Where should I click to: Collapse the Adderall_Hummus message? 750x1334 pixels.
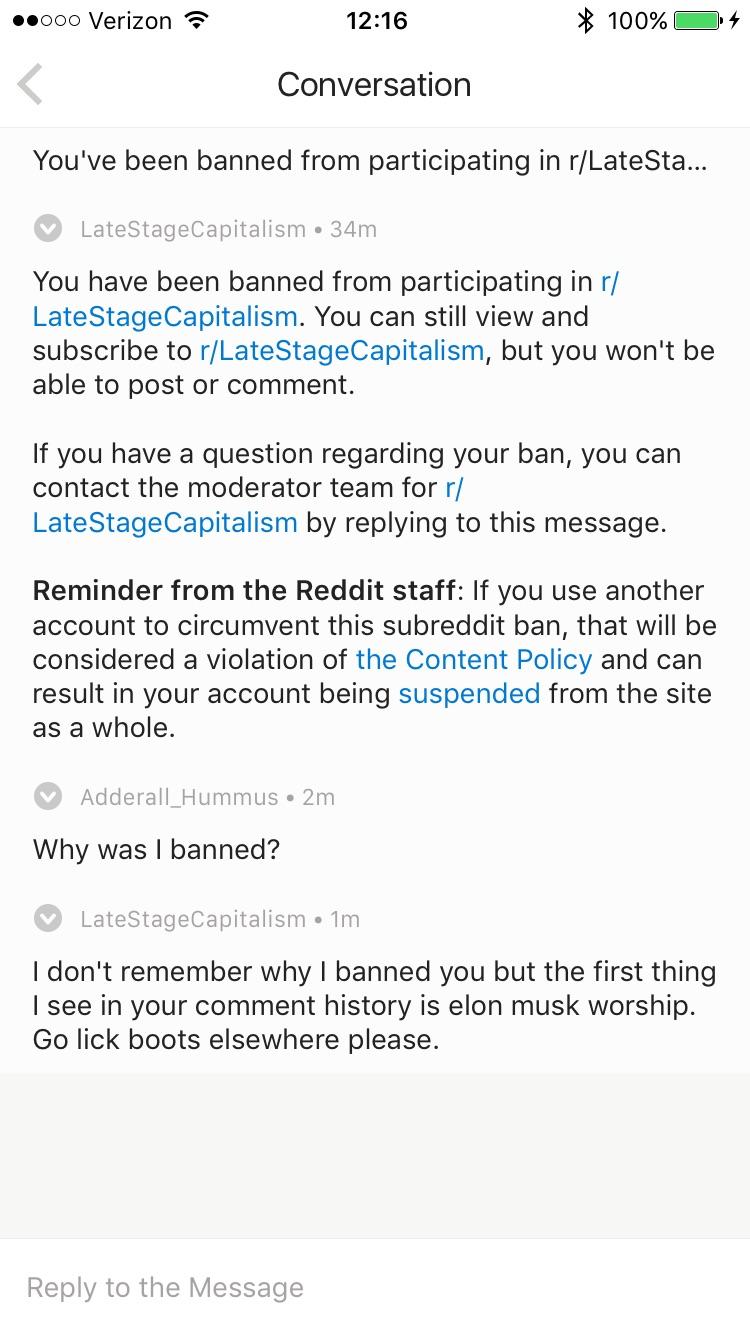click(x=47, y=797)
